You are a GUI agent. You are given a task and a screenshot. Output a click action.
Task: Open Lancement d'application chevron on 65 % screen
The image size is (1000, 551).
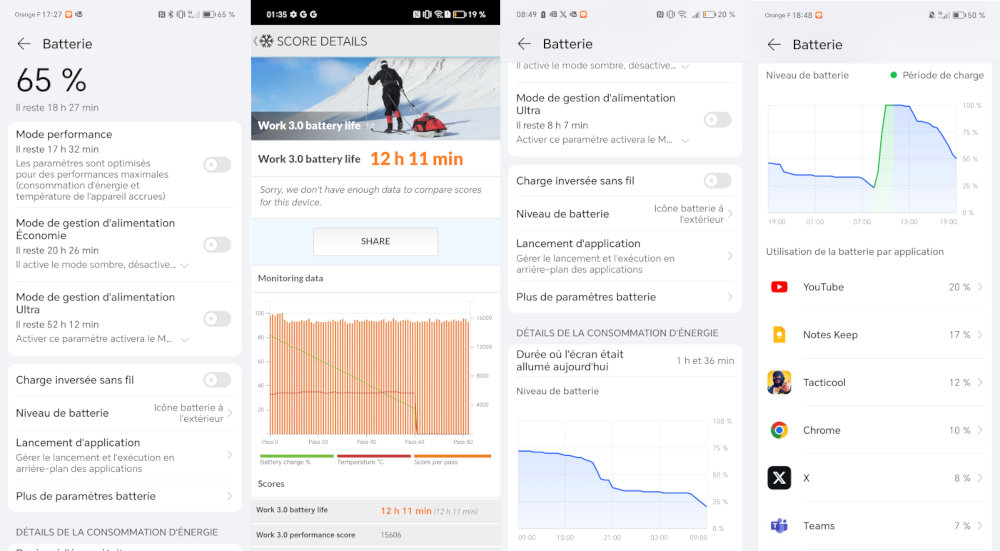click(230, 455)
